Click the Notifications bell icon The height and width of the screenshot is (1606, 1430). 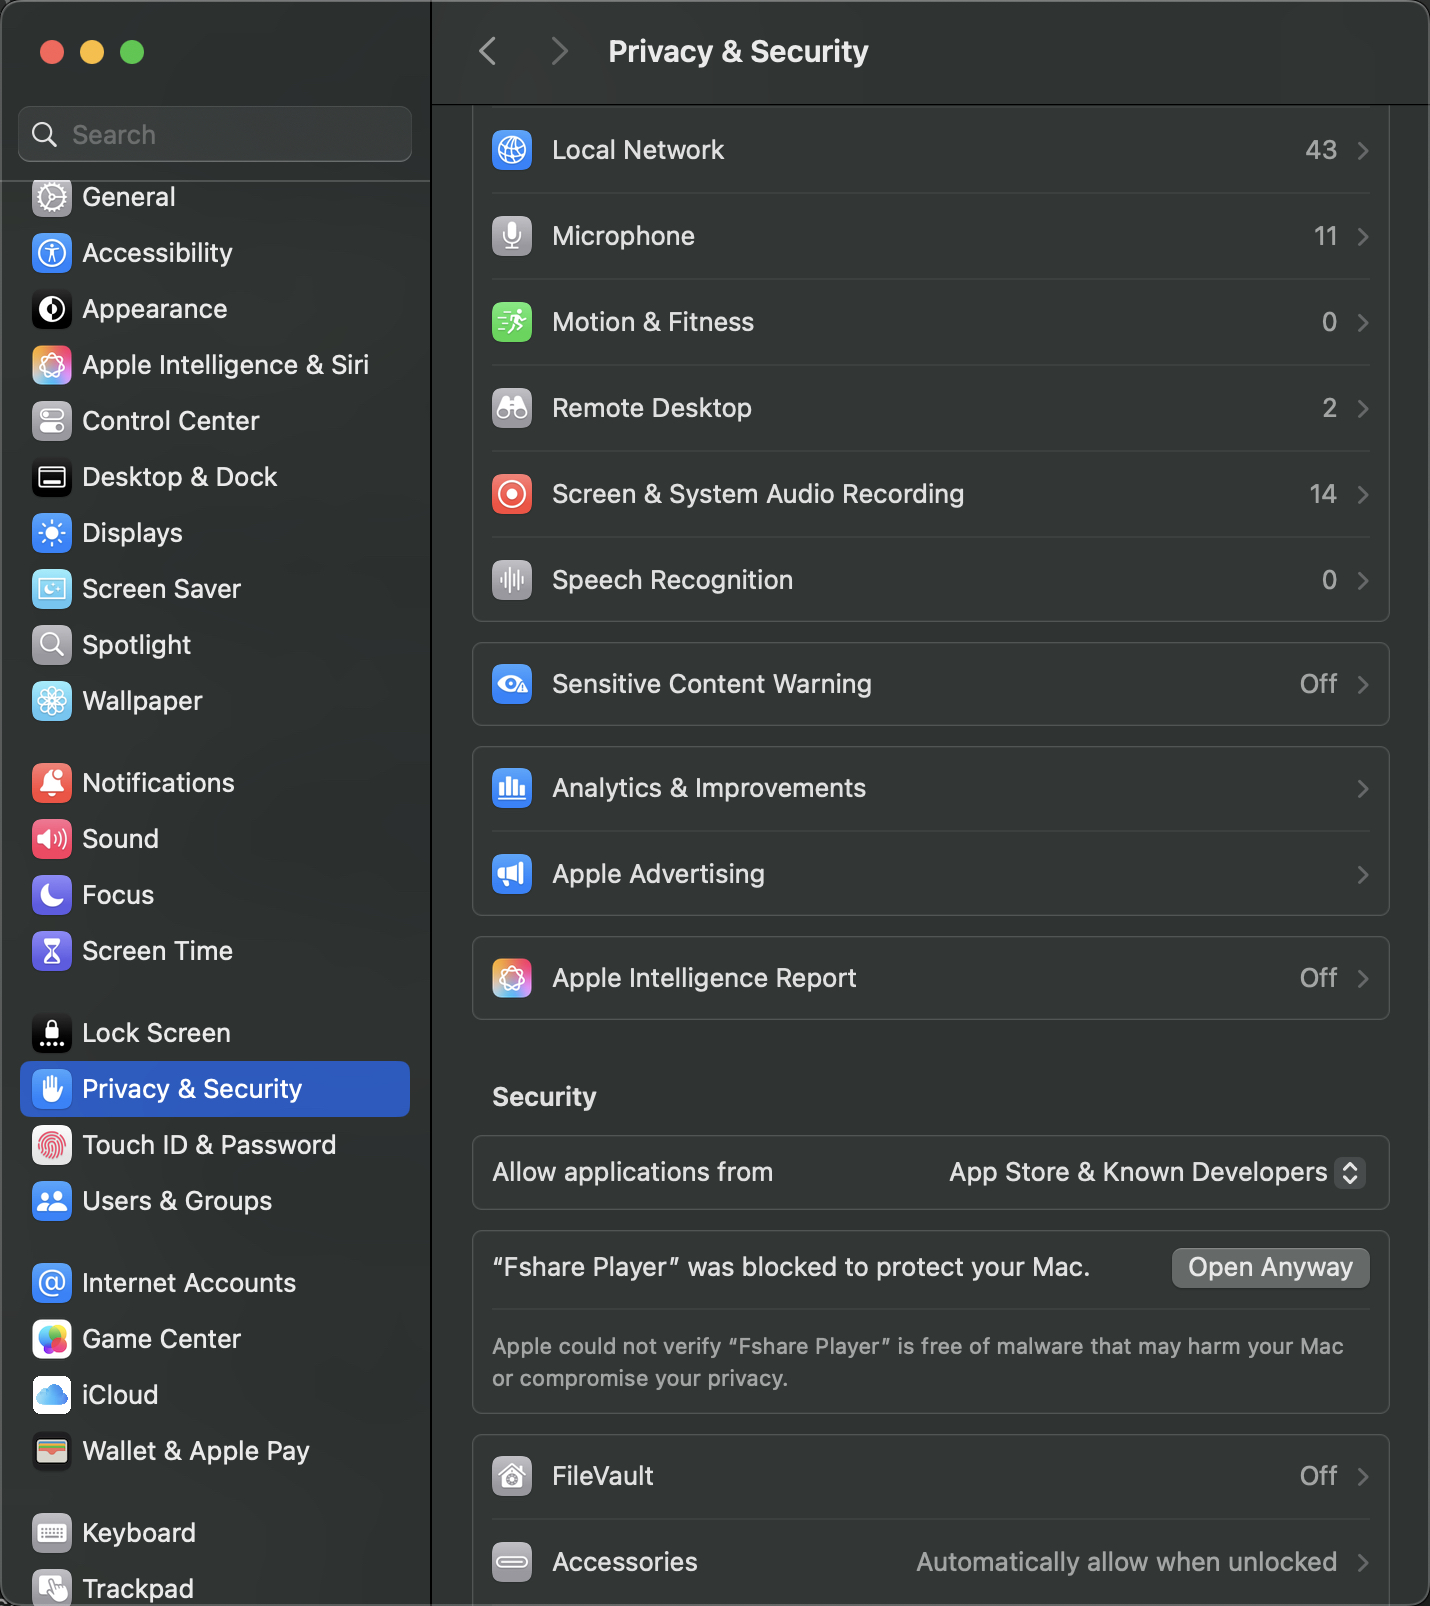[x=52, y=783]
